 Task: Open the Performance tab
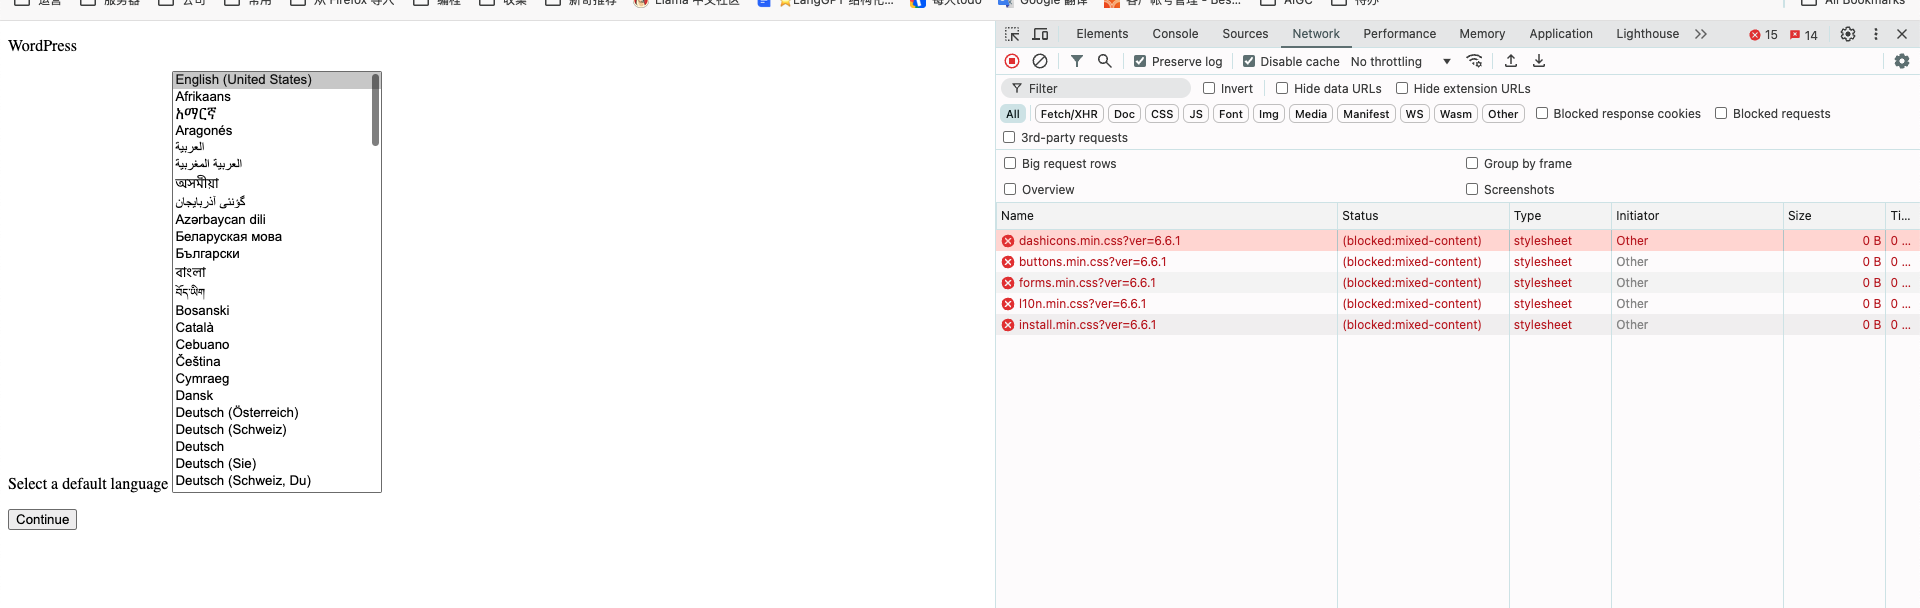[1399, 34]
